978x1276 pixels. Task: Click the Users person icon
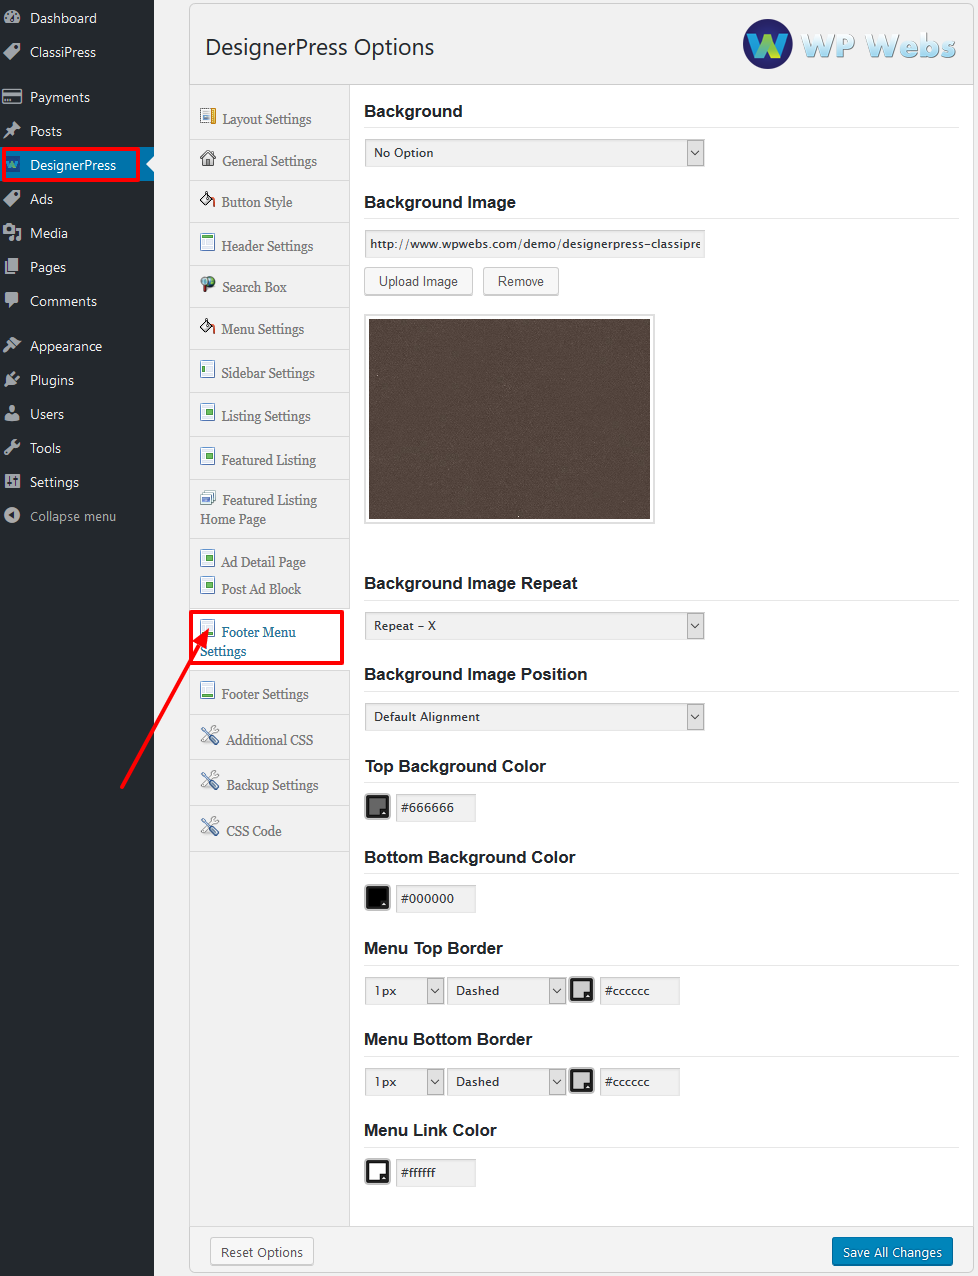(12, 414)
